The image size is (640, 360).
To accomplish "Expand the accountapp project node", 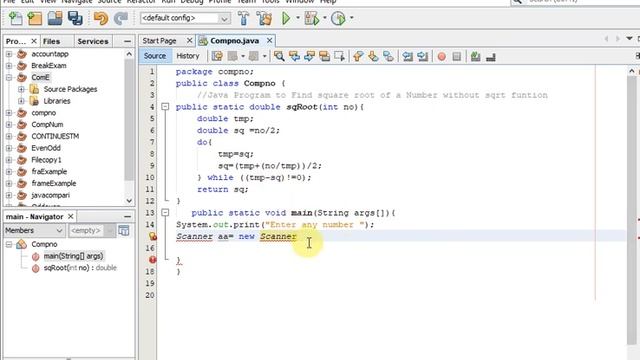I will point(9,54).
